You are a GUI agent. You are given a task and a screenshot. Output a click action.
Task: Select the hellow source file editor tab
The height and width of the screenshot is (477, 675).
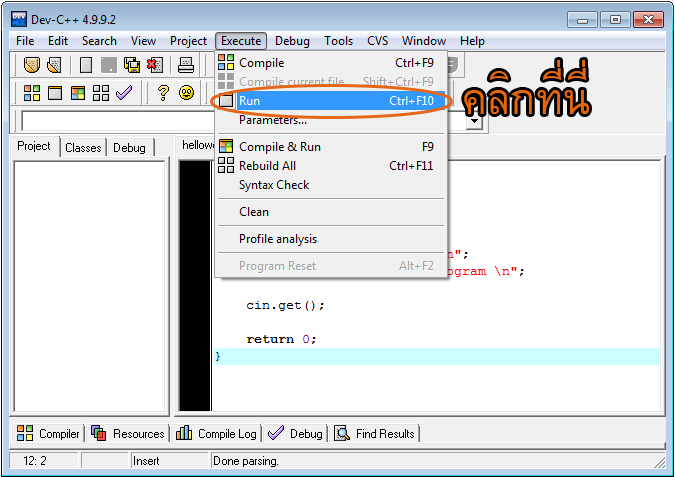[196, 145]
